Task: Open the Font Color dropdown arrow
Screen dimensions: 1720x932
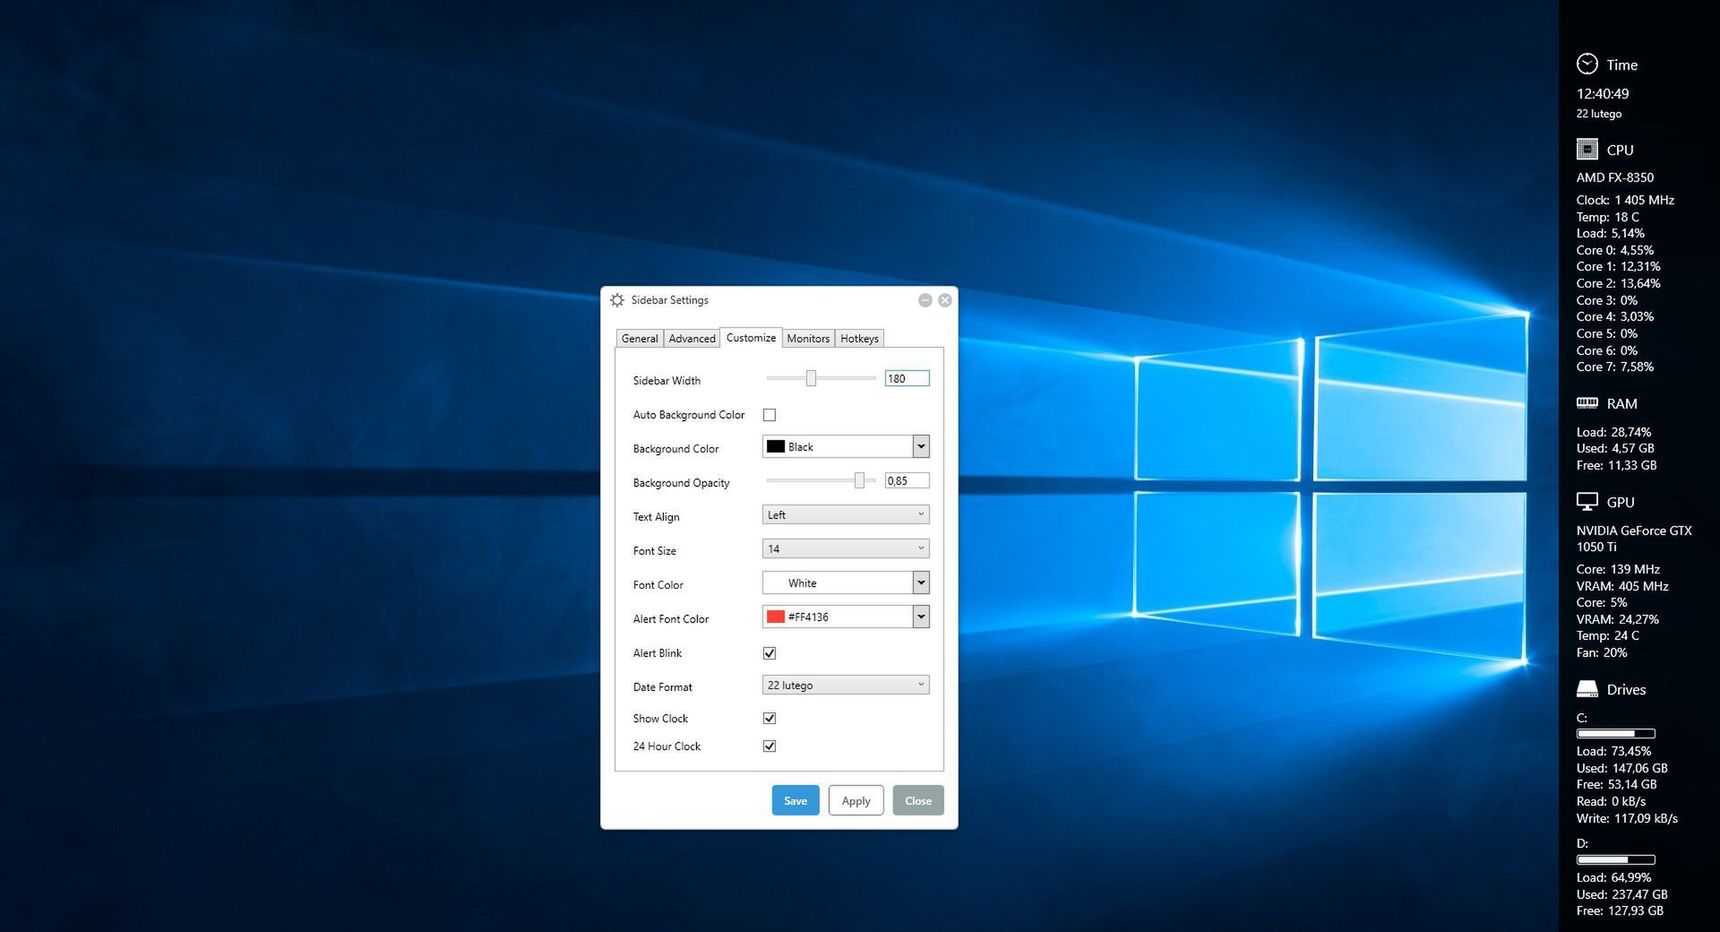Action: click(921, 582)
